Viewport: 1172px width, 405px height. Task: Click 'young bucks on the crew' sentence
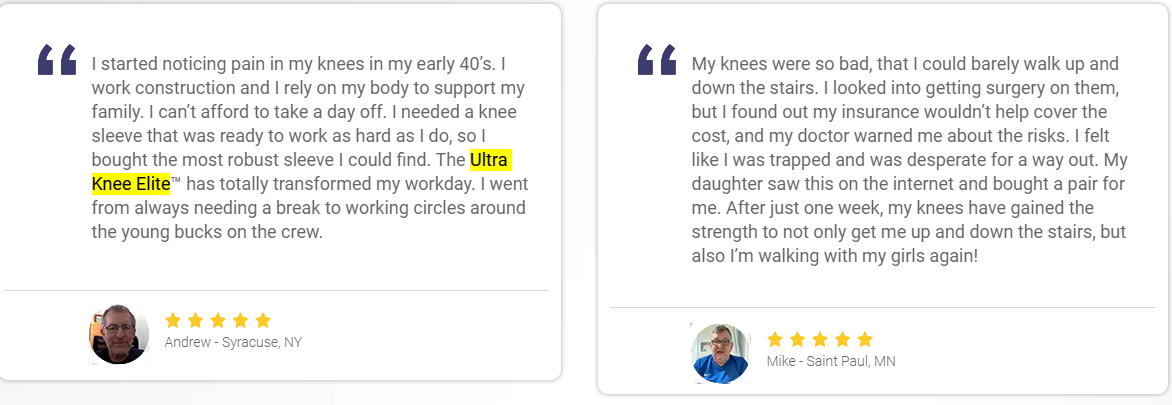(x=207, y=232)
